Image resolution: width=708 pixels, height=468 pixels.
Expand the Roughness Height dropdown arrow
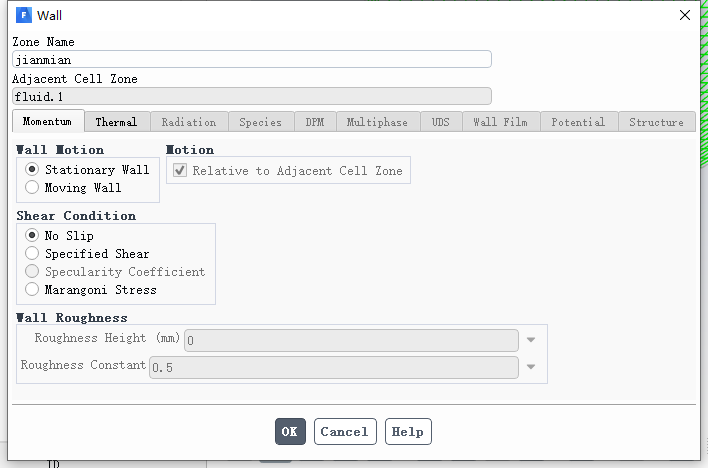click(531, 340)
